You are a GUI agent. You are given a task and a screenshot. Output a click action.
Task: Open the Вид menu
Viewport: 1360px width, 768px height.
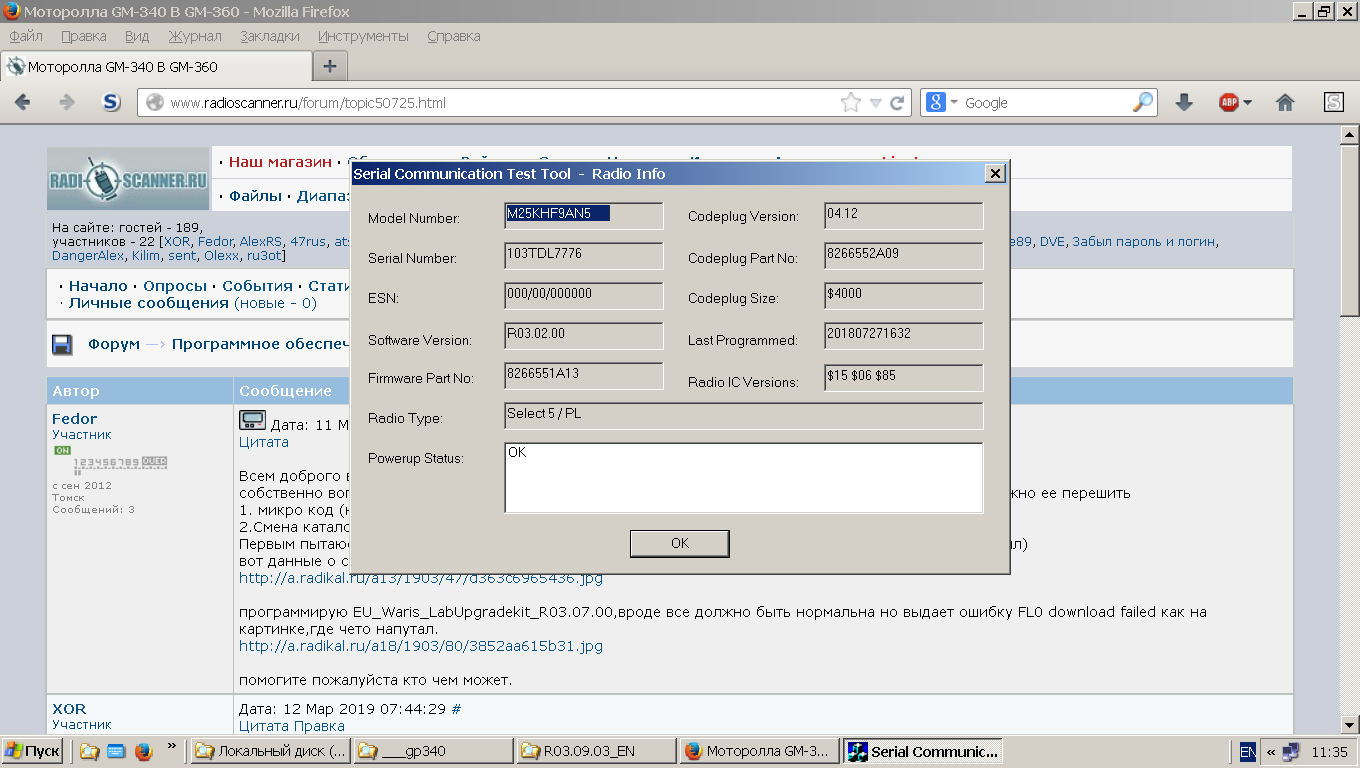[x=137, y=36]
